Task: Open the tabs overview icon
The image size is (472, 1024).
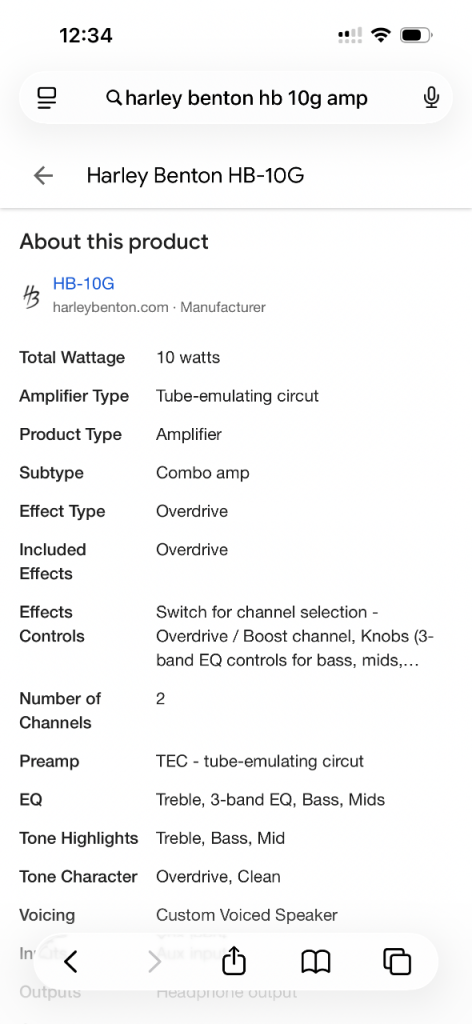Action: click(397, 962)
